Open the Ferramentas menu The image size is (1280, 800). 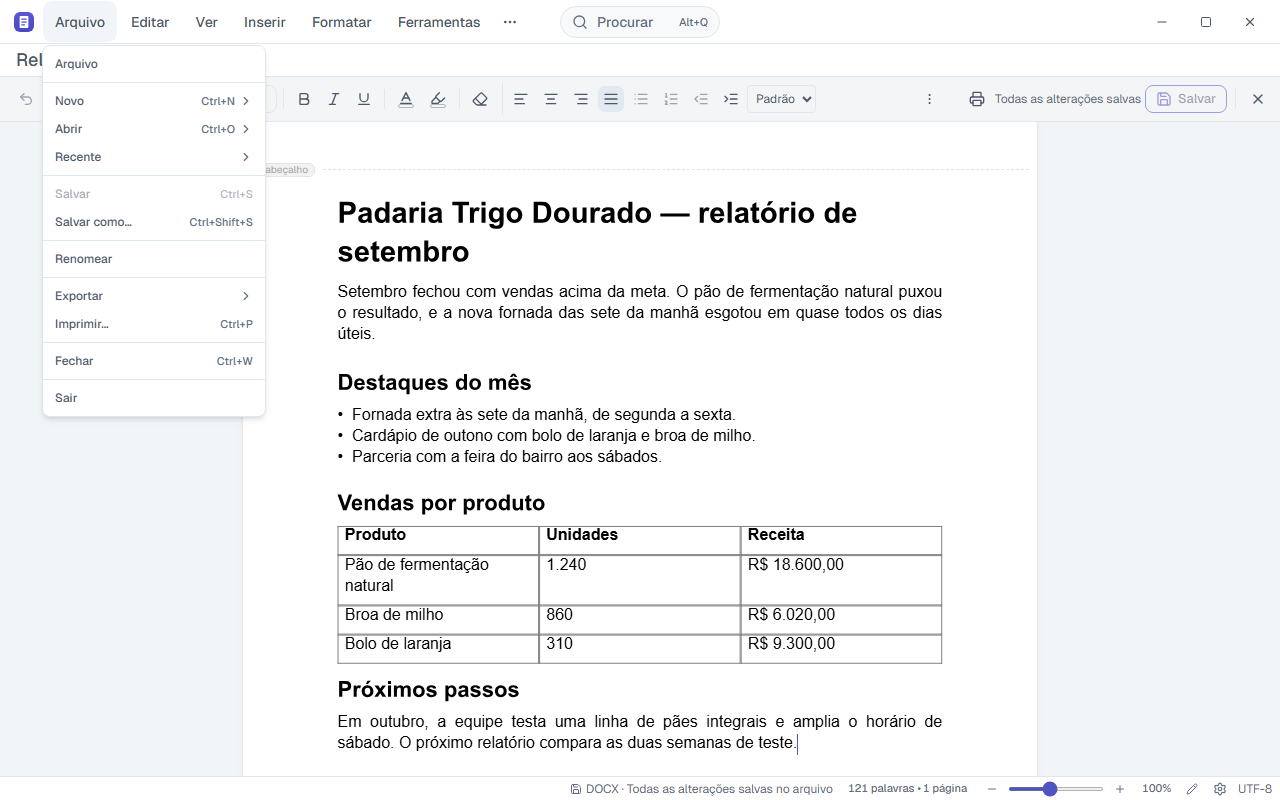[439, 22]
